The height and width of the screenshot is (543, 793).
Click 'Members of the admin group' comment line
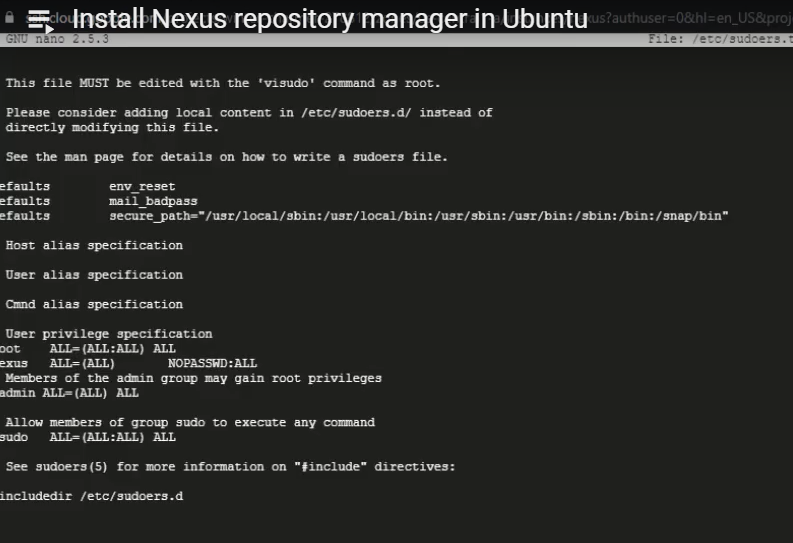[x=193, y=378]
